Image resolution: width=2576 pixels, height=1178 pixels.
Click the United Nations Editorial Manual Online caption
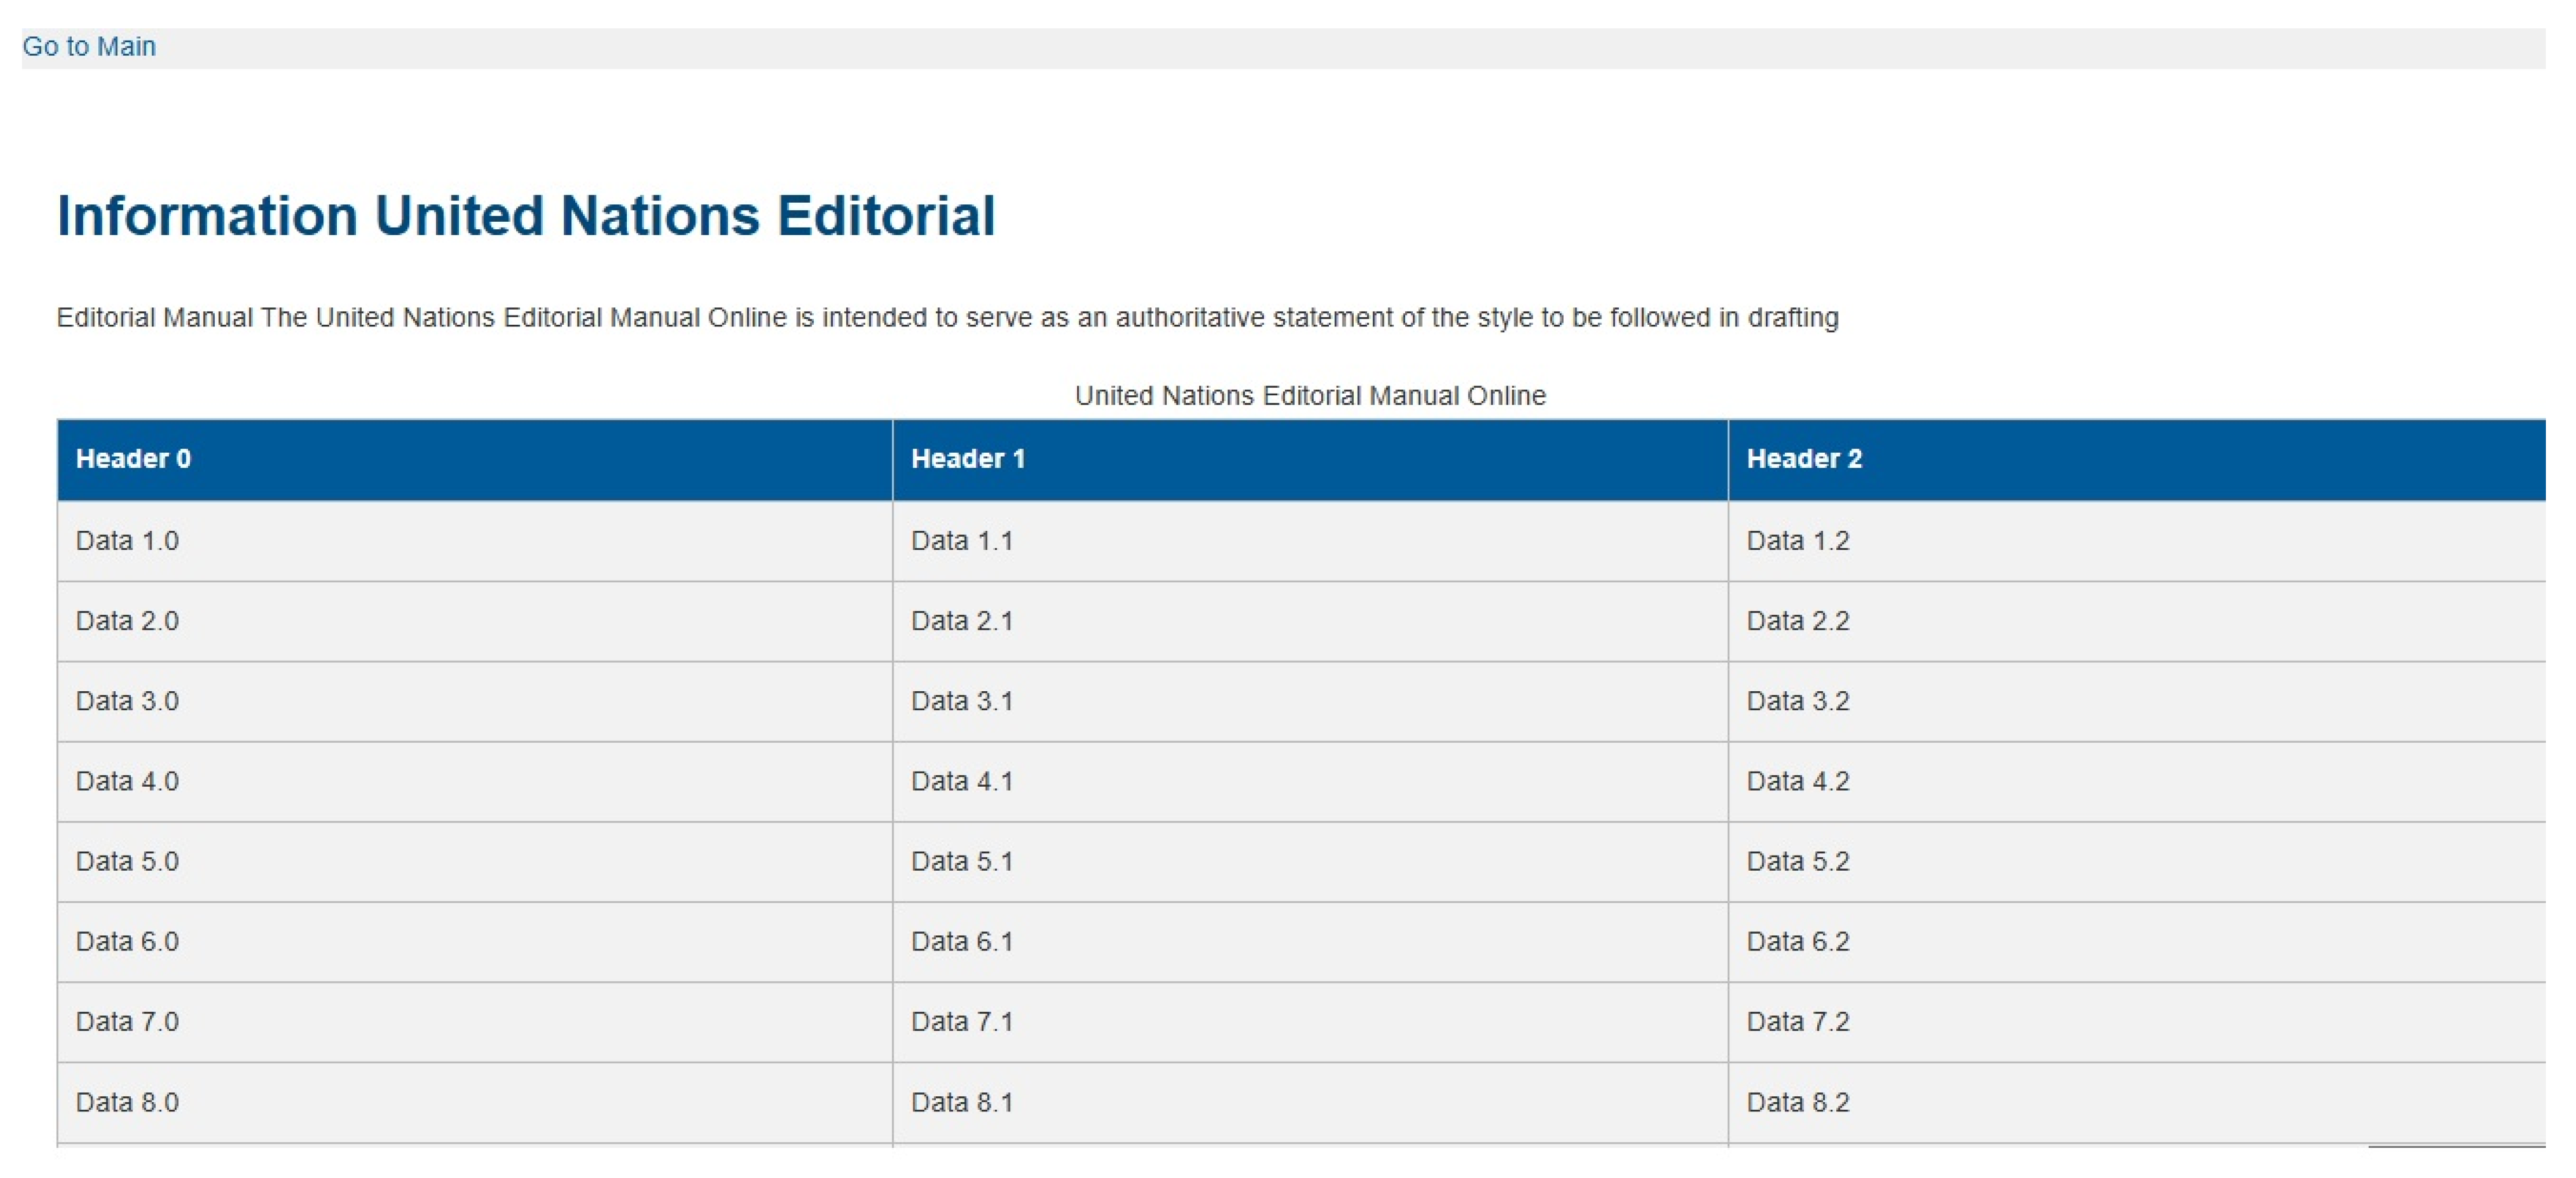tap(1310, 396)
